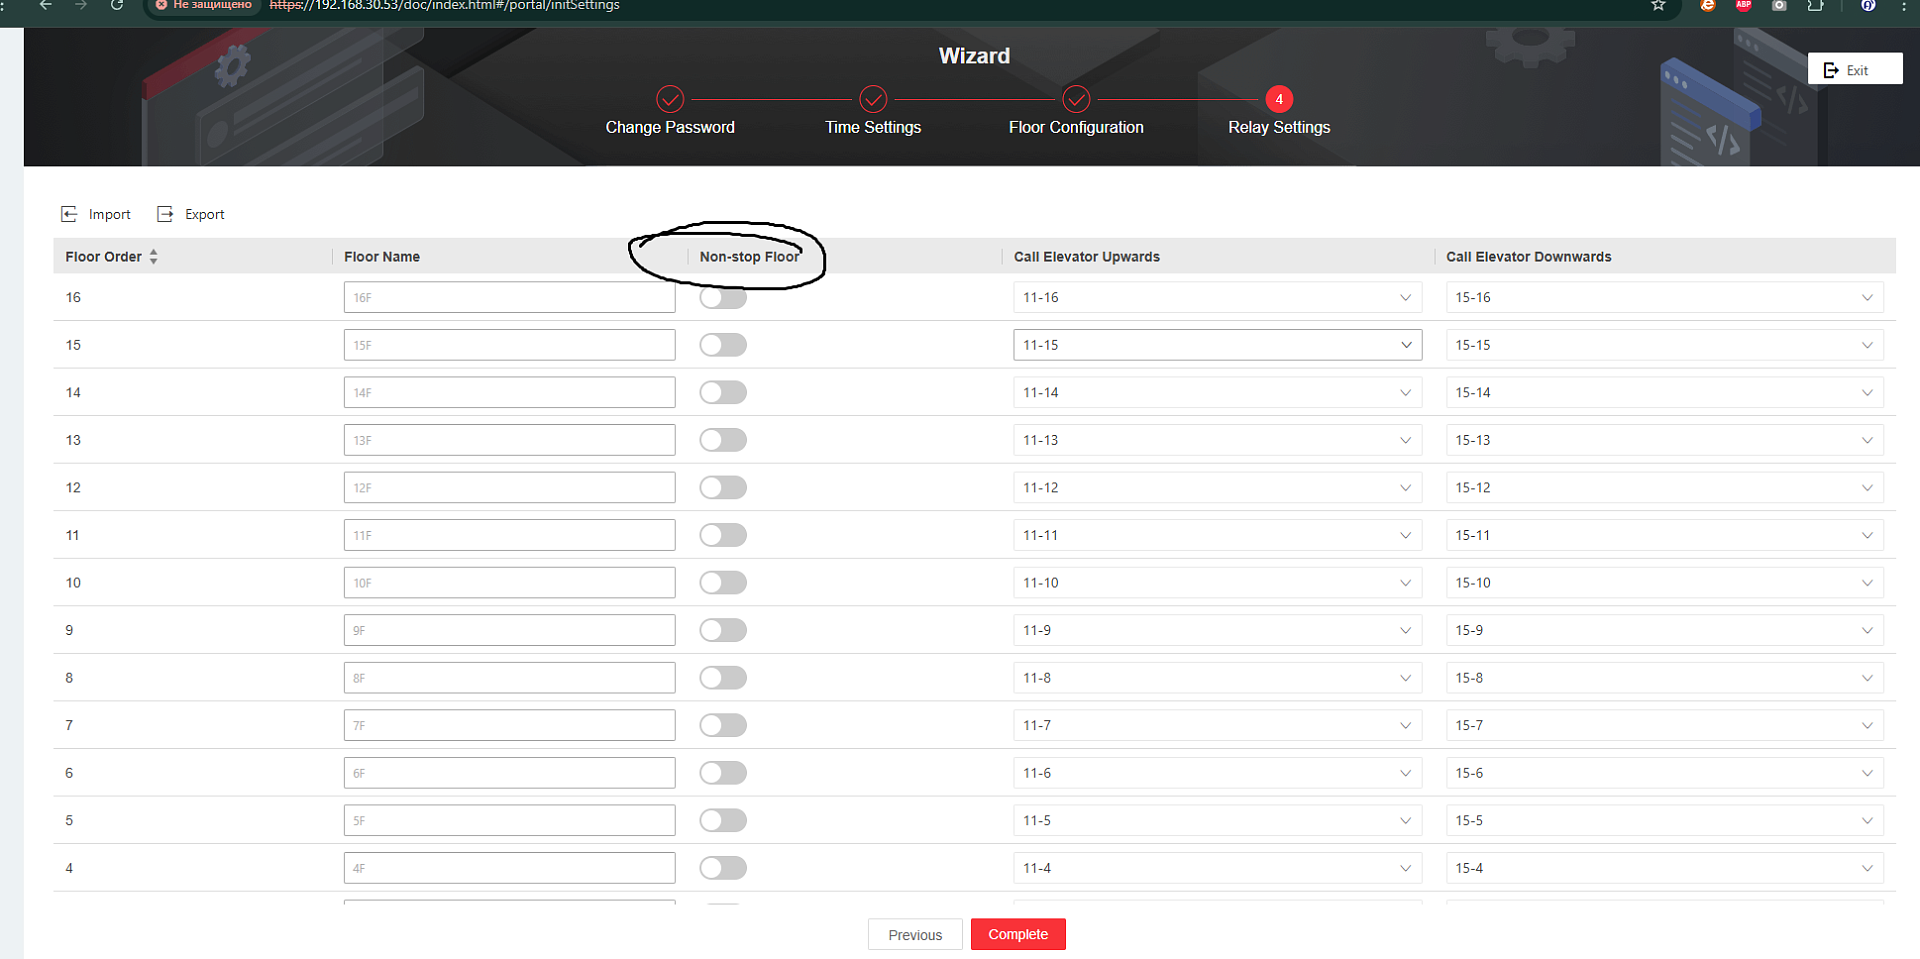Expand Call Elevator Downwards dropdown for floor 12
The image size is (1920, 959).
[1664, 488]
